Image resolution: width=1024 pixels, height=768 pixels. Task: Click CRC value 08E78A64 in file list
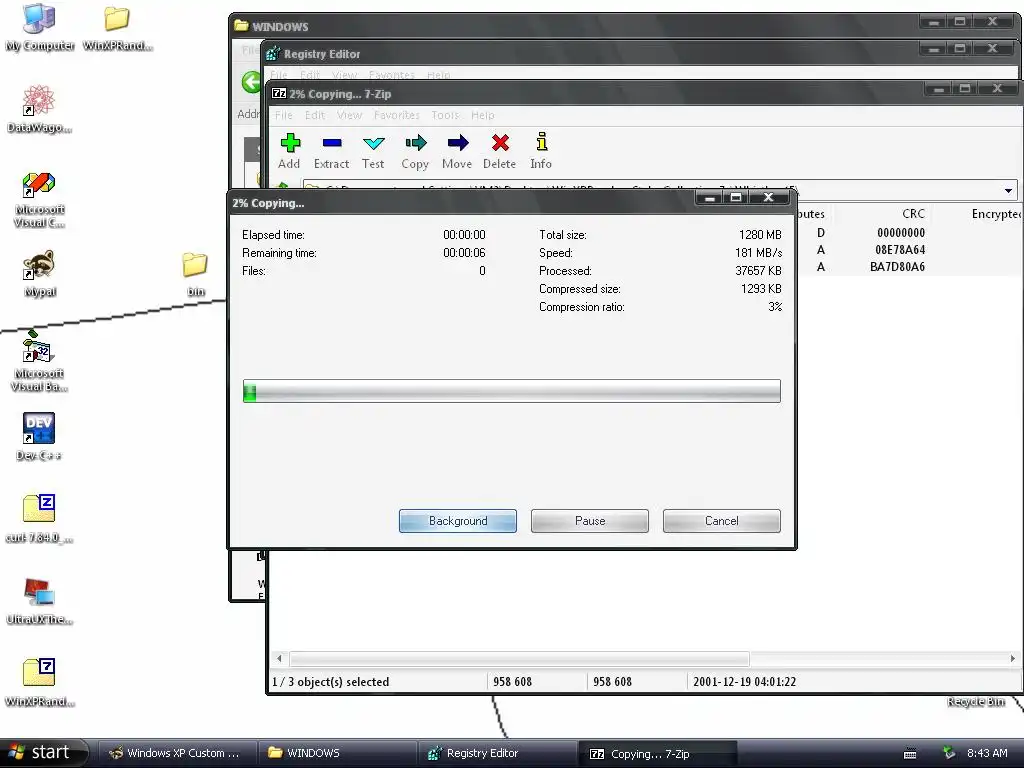(900, 249)
